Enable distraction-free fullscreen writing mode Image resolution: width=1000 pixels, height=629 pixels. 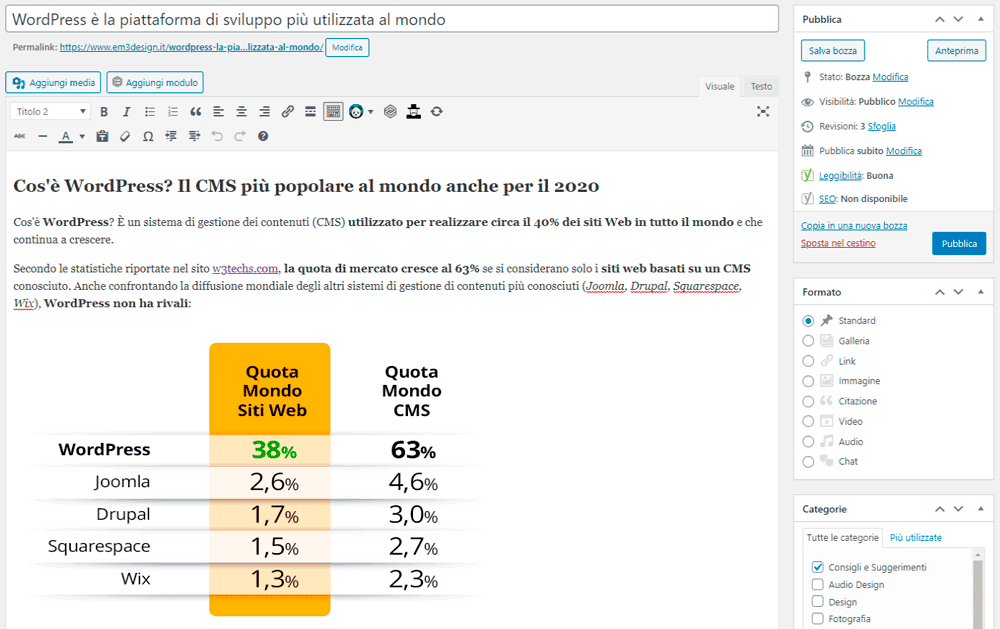763,112
